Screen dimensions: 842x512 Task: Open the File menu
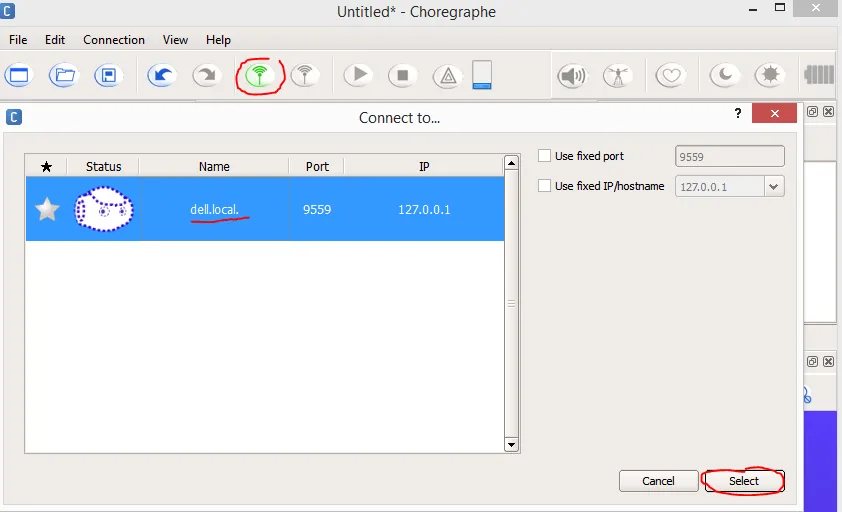point(18,40)
